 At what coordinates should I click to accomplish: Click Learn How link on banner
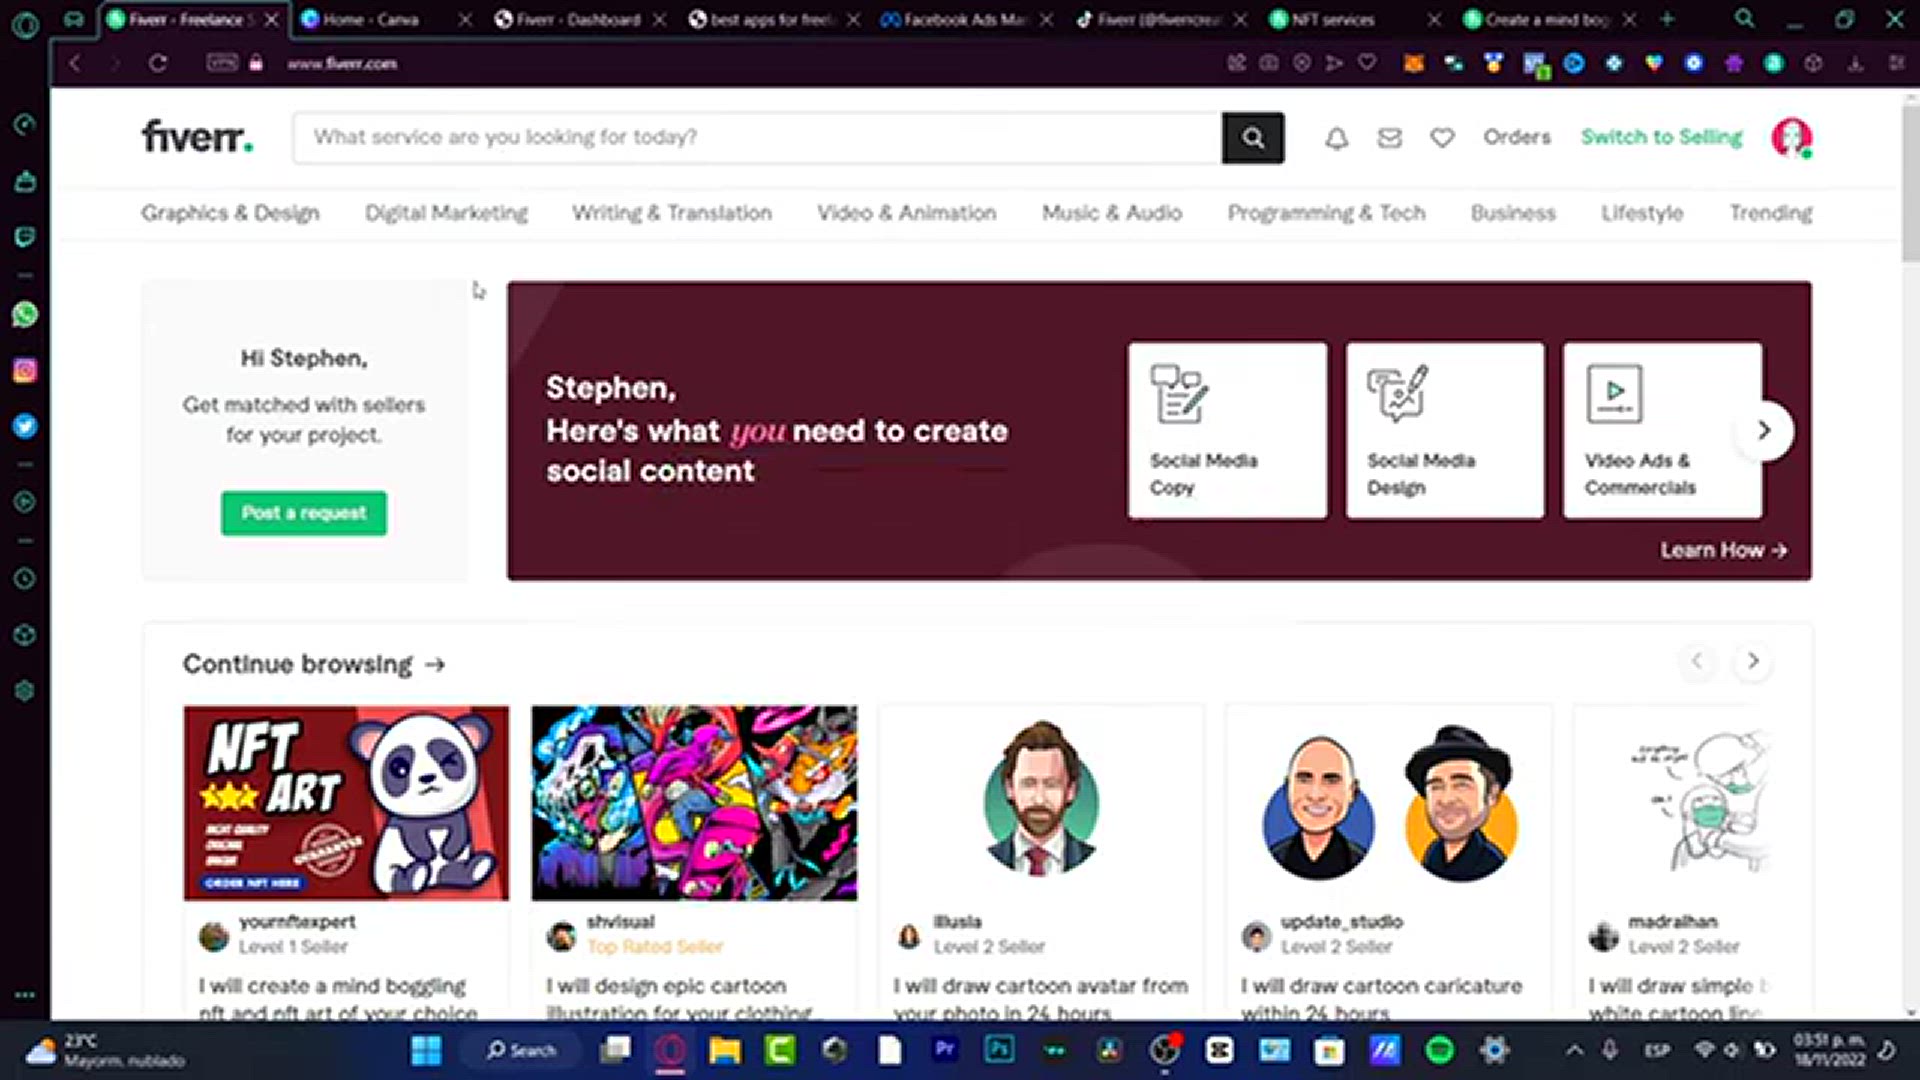1724,550
